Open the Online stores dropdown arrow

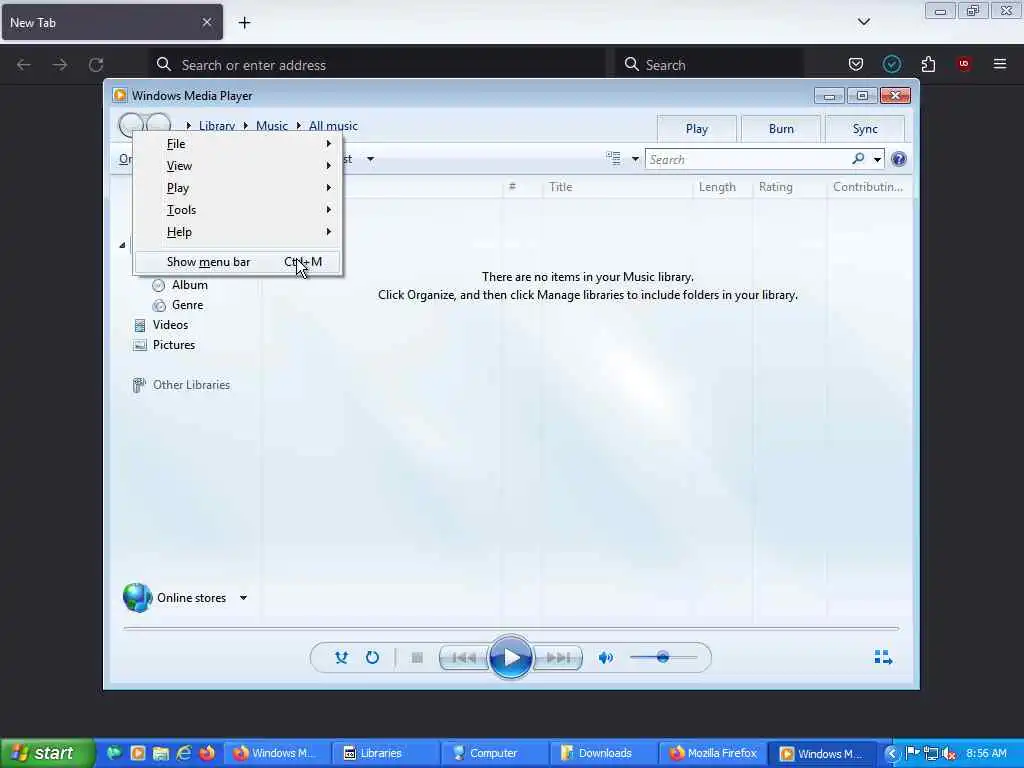(x=243, y=598)
